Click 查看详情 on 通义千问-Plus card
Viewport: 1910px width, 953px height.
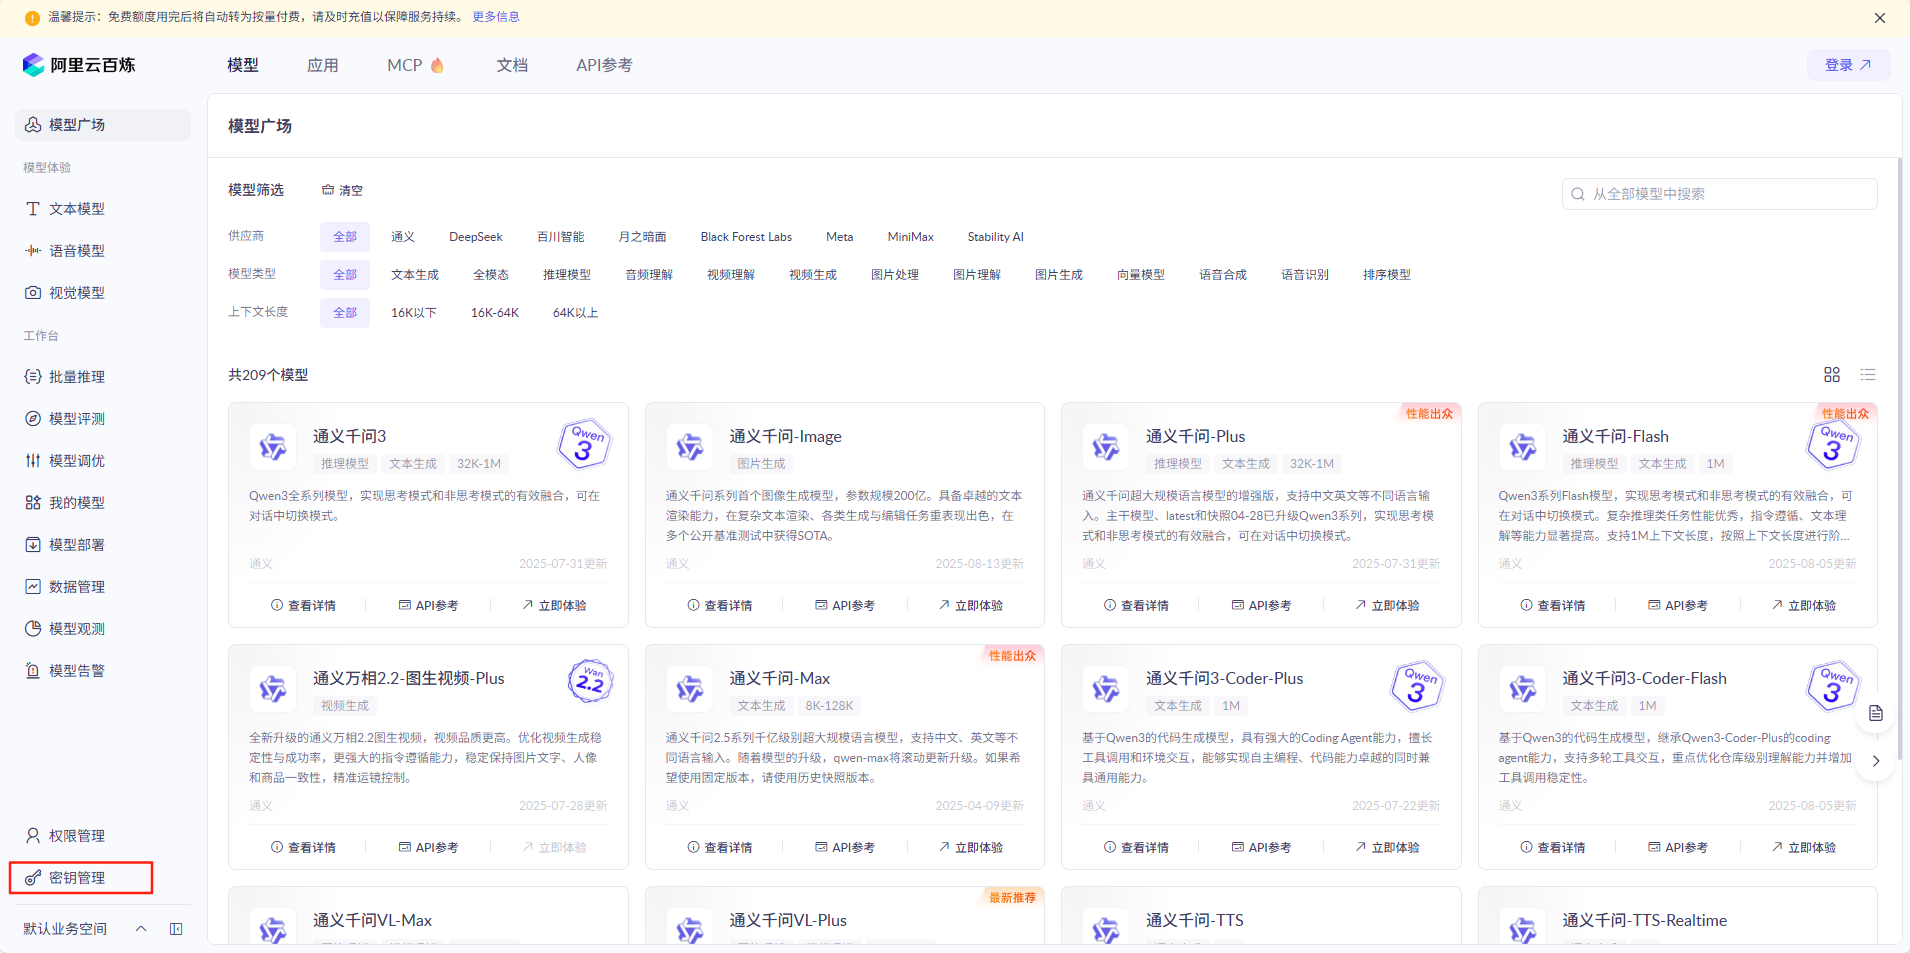tap(1137, 606)
